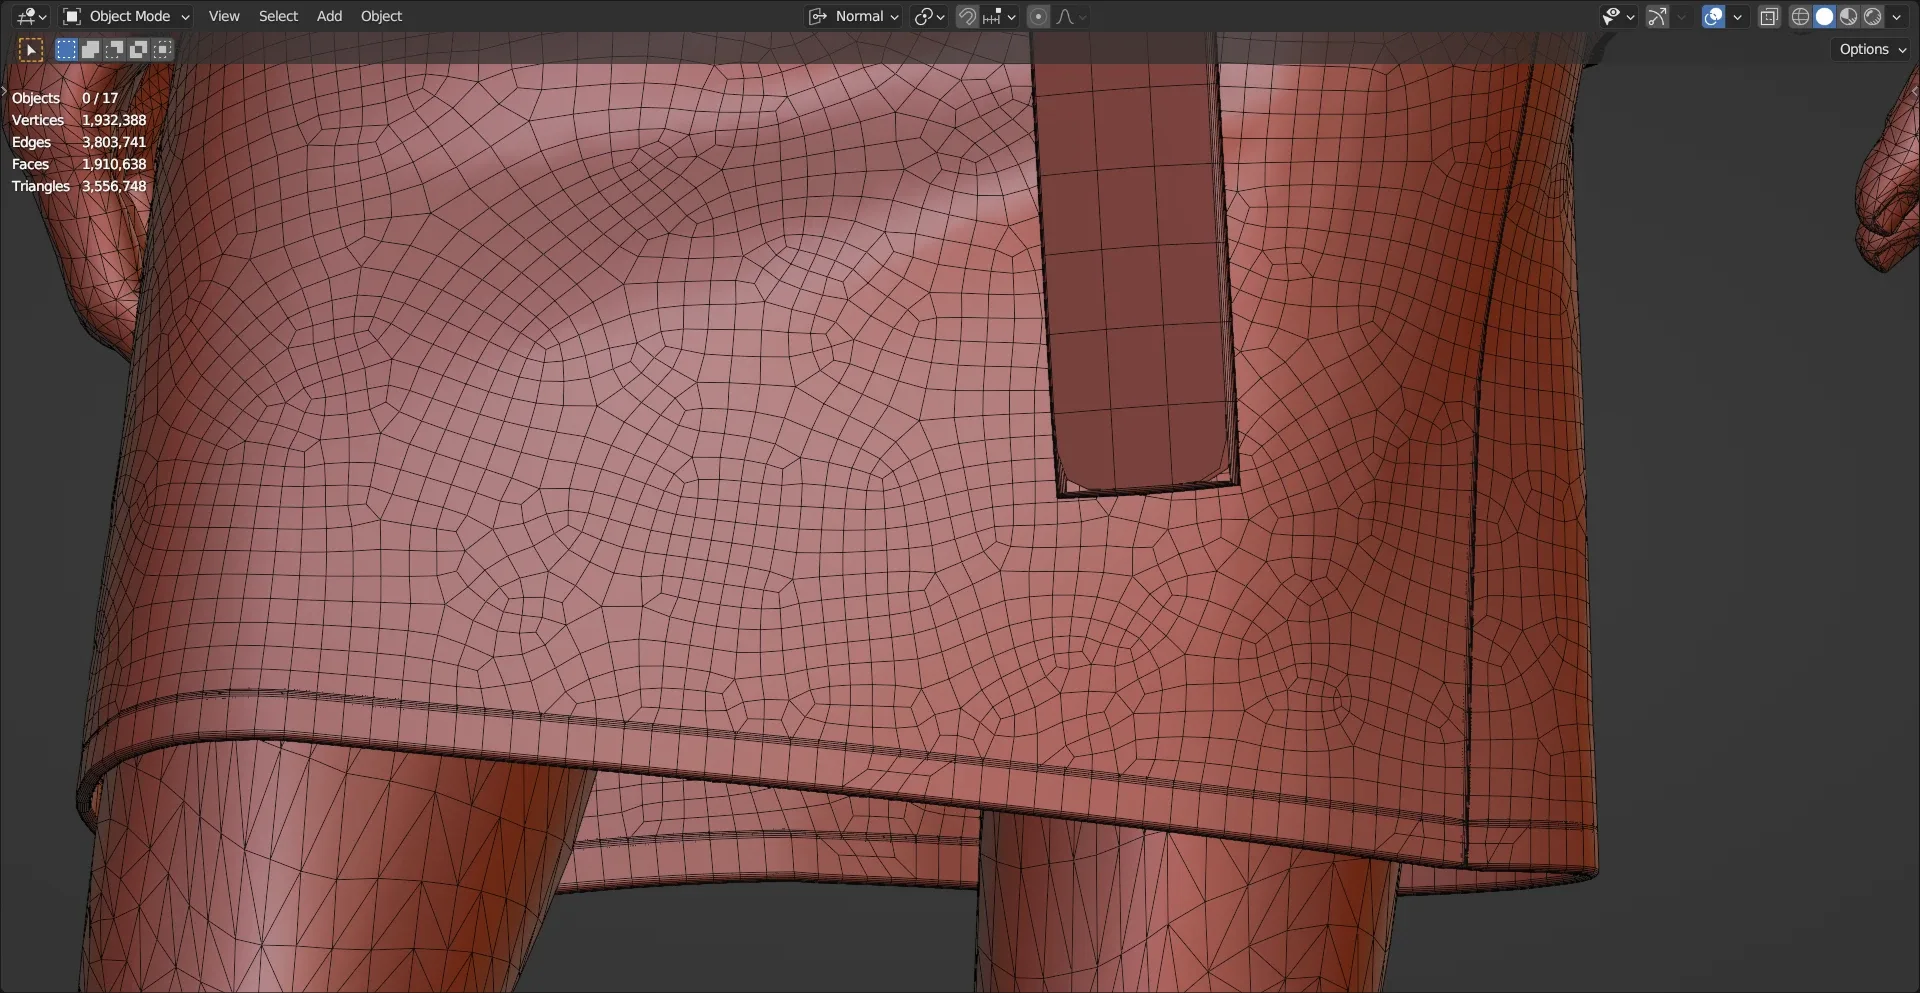Choose Extend existing selection mode
The height and width of the screenshot is (993, 1920).
[x=90, y=49]
